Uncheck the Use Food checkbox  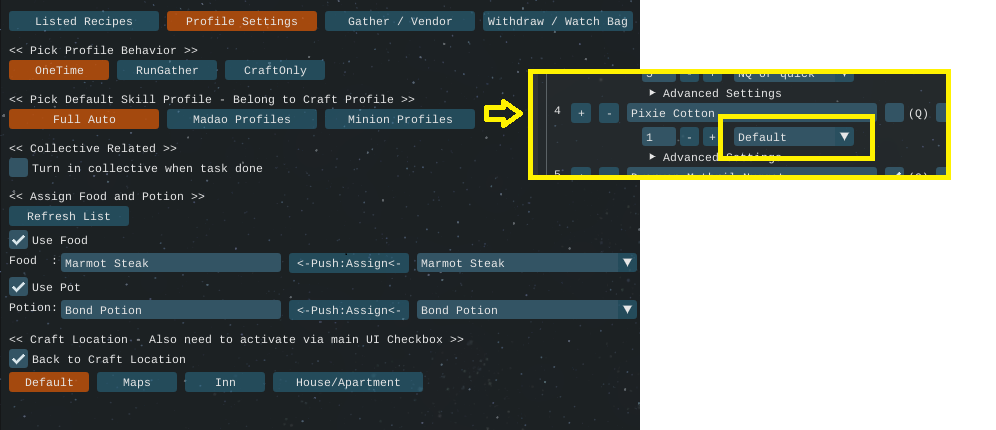[18, 240]
